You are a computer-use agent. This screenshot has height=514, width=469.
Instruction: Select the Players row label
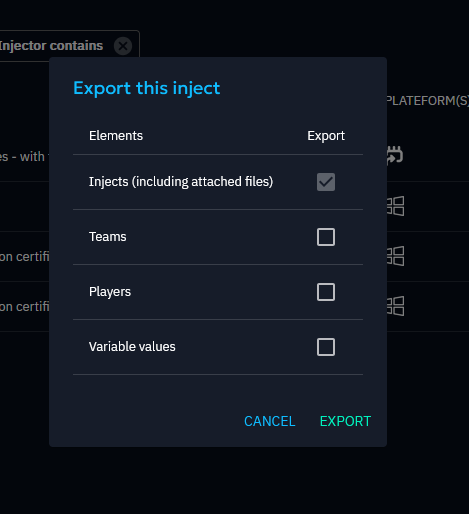(110, 292)
